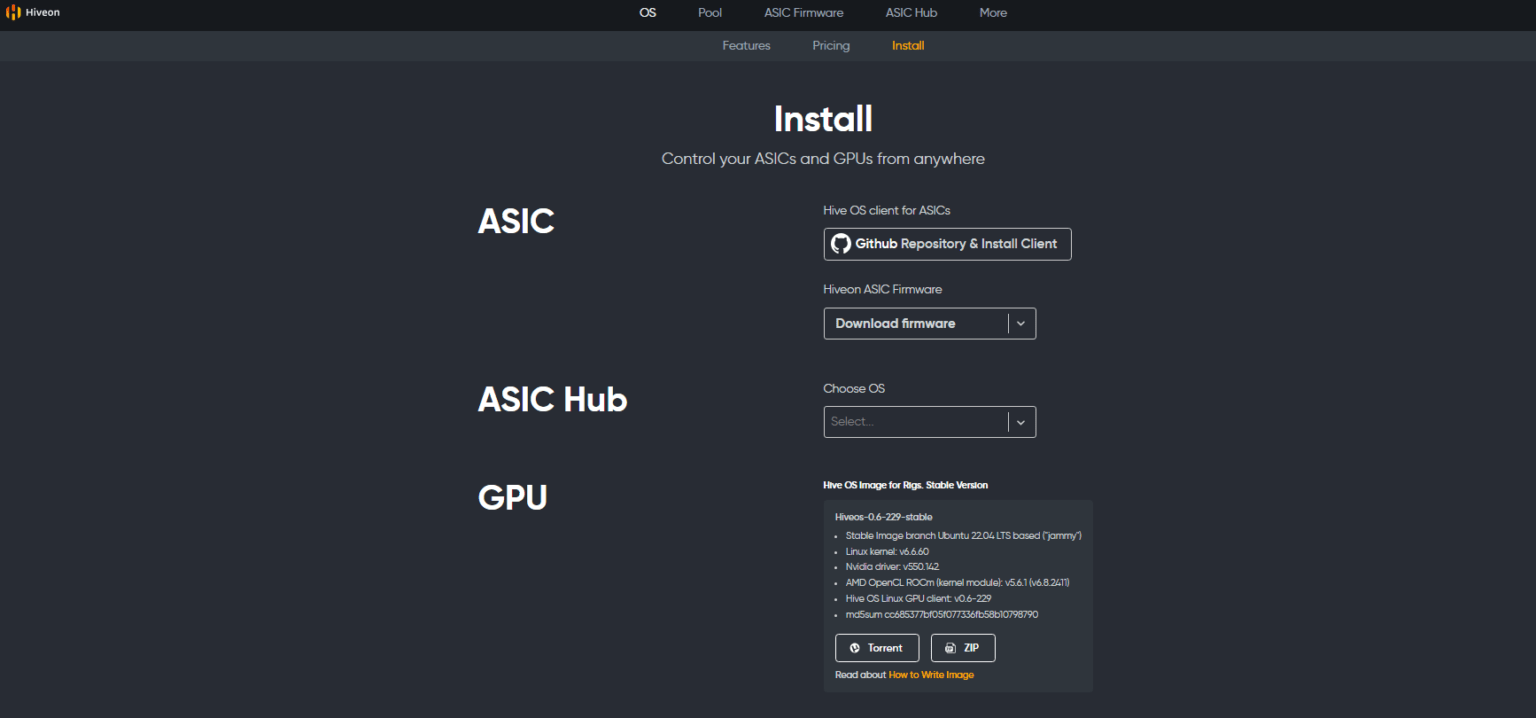Click the Choose OS label
Image resolution: width=1536 pixels, height=718 pixels.
pyautogui.click(x=854, y=388)
